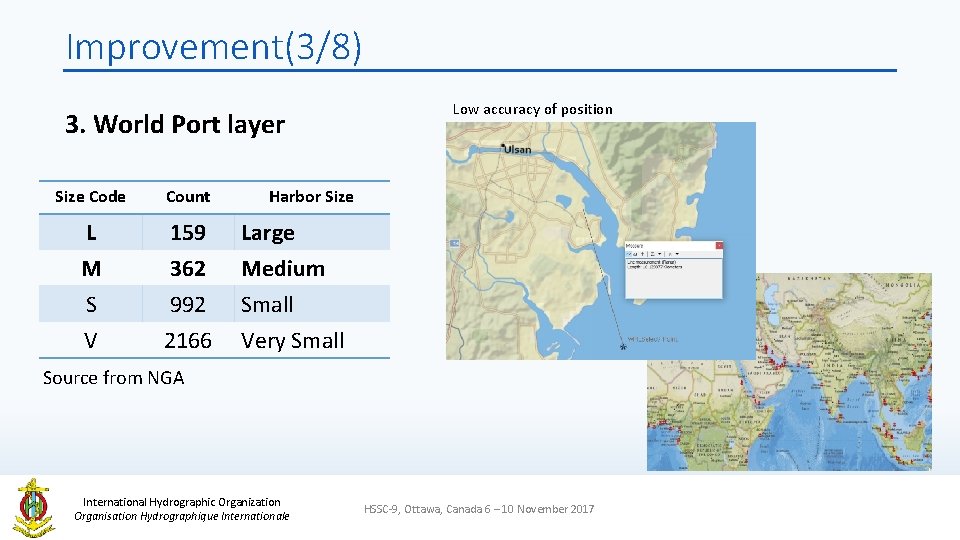Viewport: 960px width, 540px height.
Task: Click the count '362' cell
Action: point(188,268)
